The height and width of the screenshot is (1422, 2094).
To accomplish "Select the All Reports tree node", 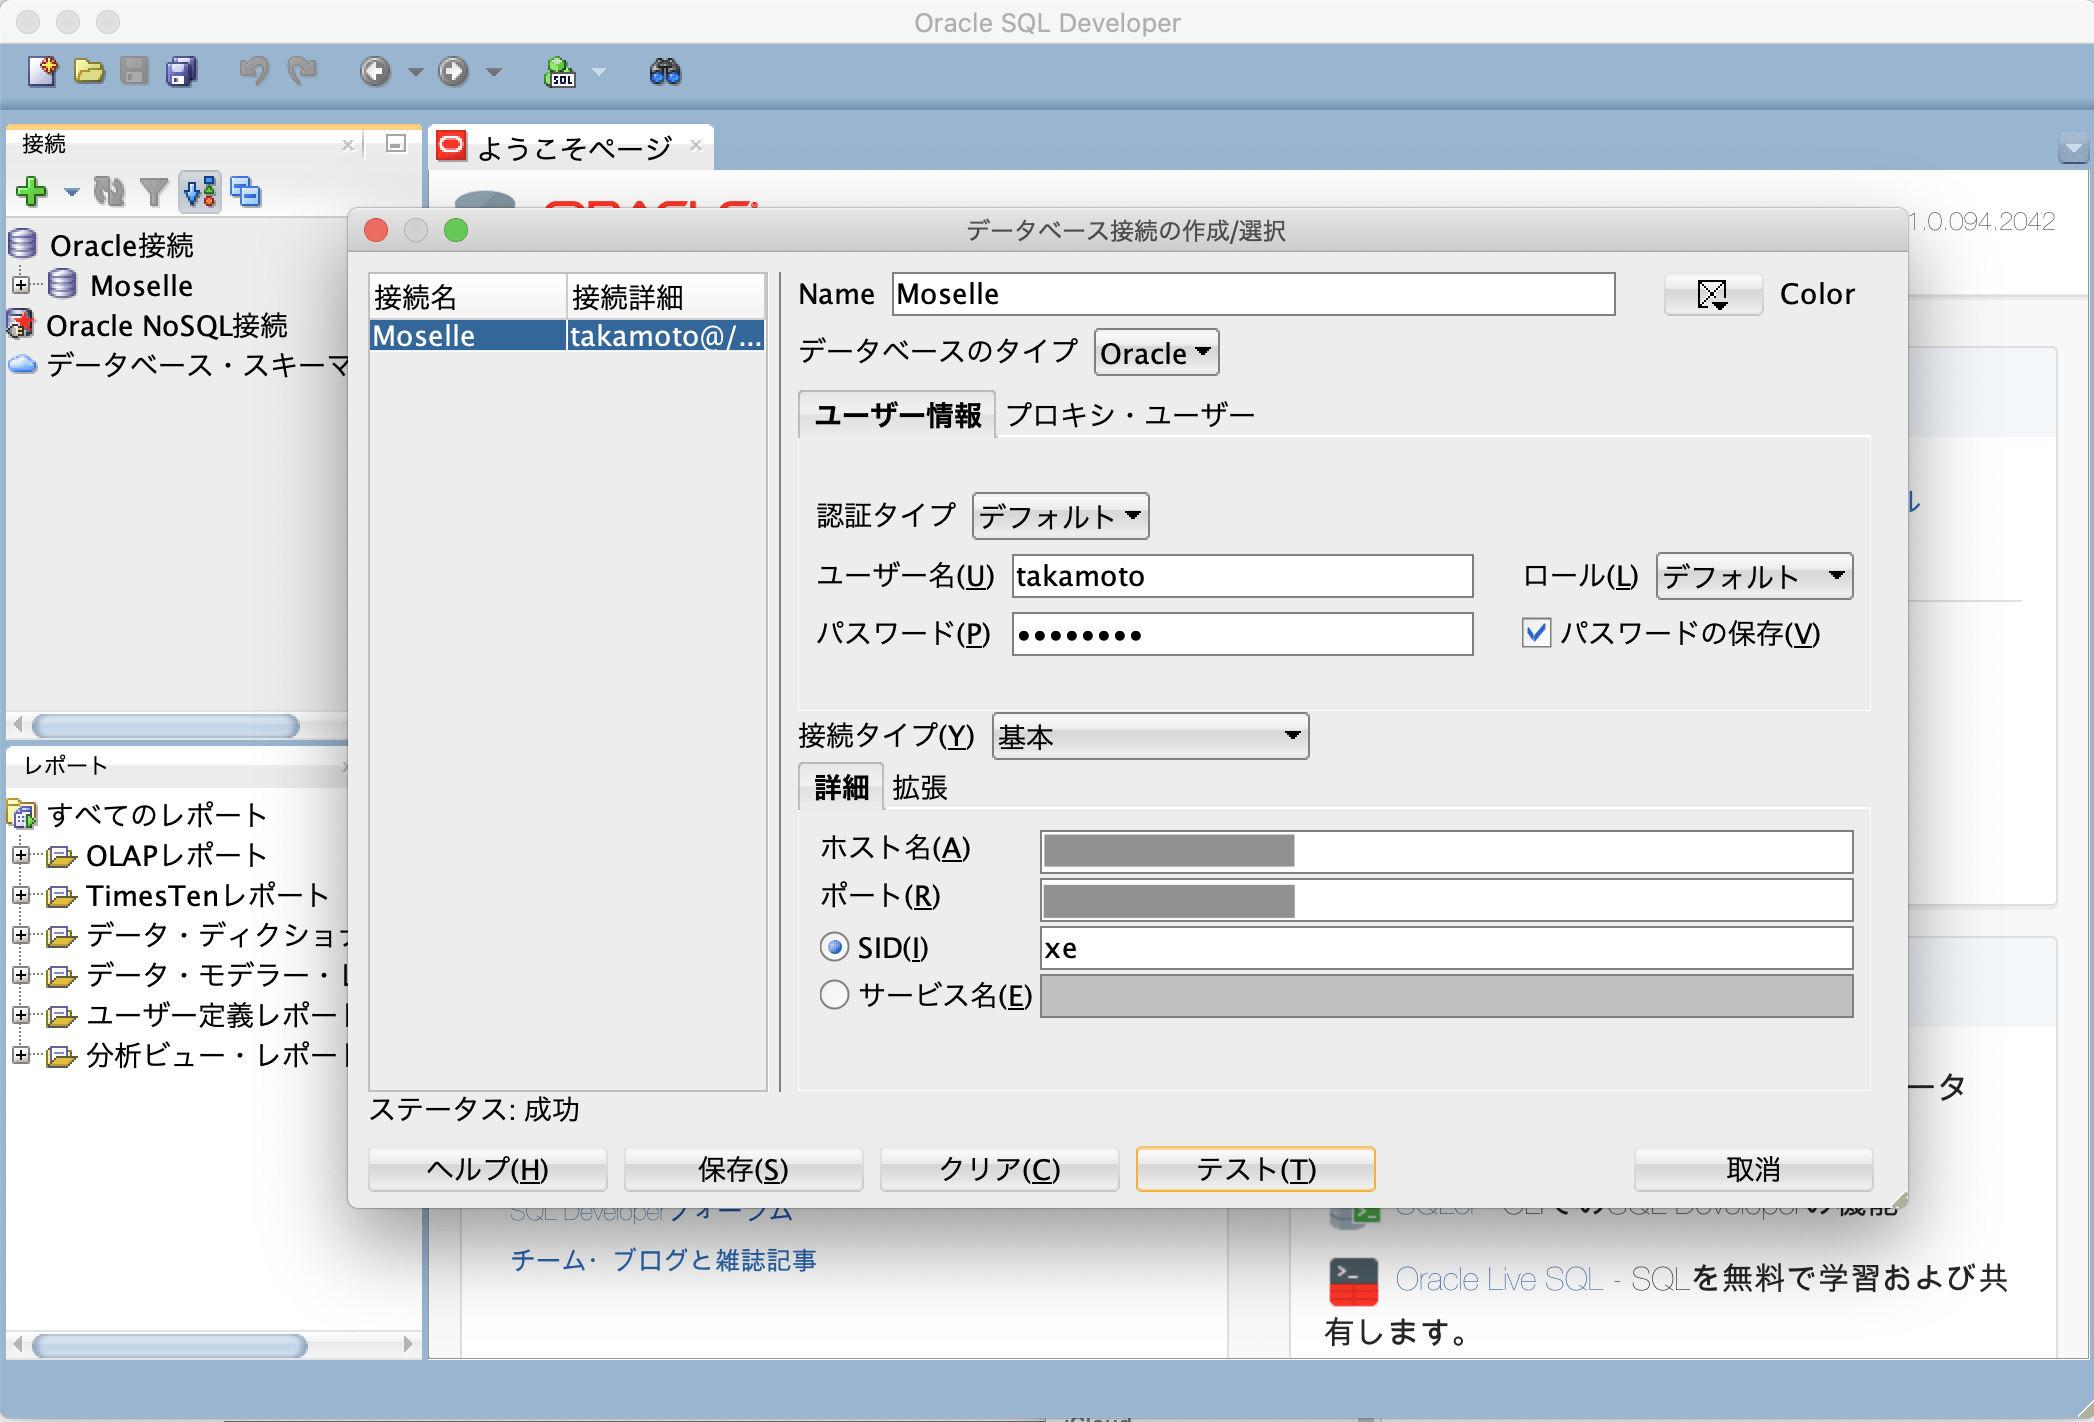I will pyautogui.click(x=138, y=815).
